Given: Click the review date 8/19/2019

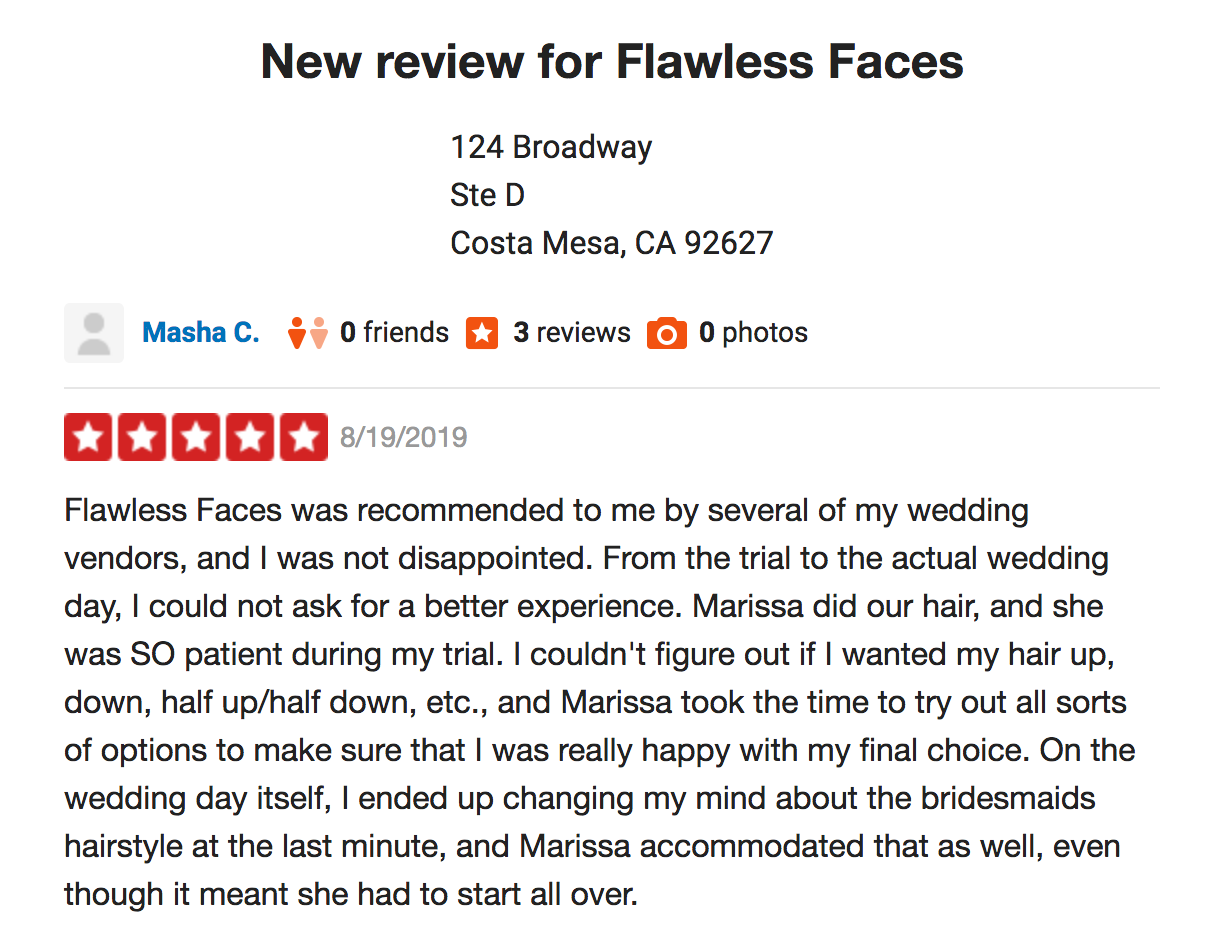Looking at the screenshot, I should [x=404, y=438].
